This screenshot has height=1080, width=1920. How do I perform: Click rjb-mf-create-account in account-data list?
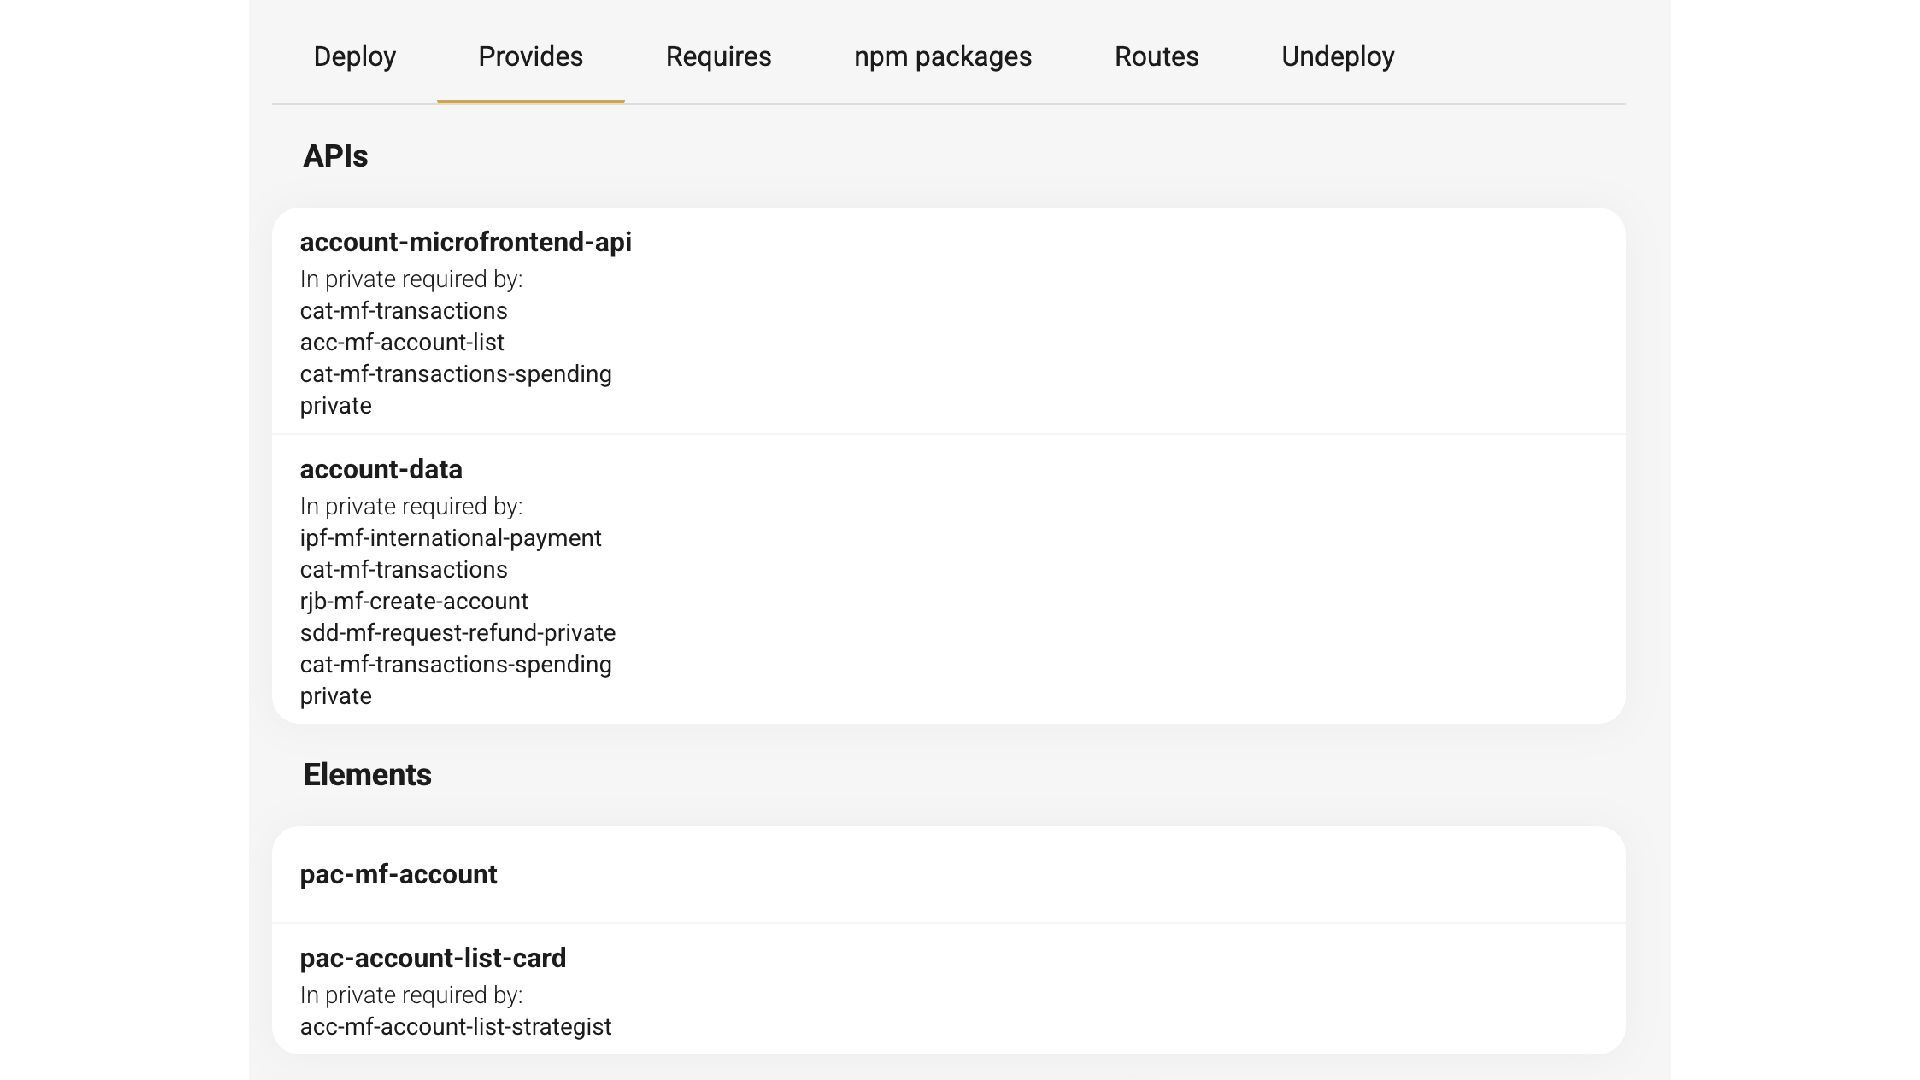413,601
